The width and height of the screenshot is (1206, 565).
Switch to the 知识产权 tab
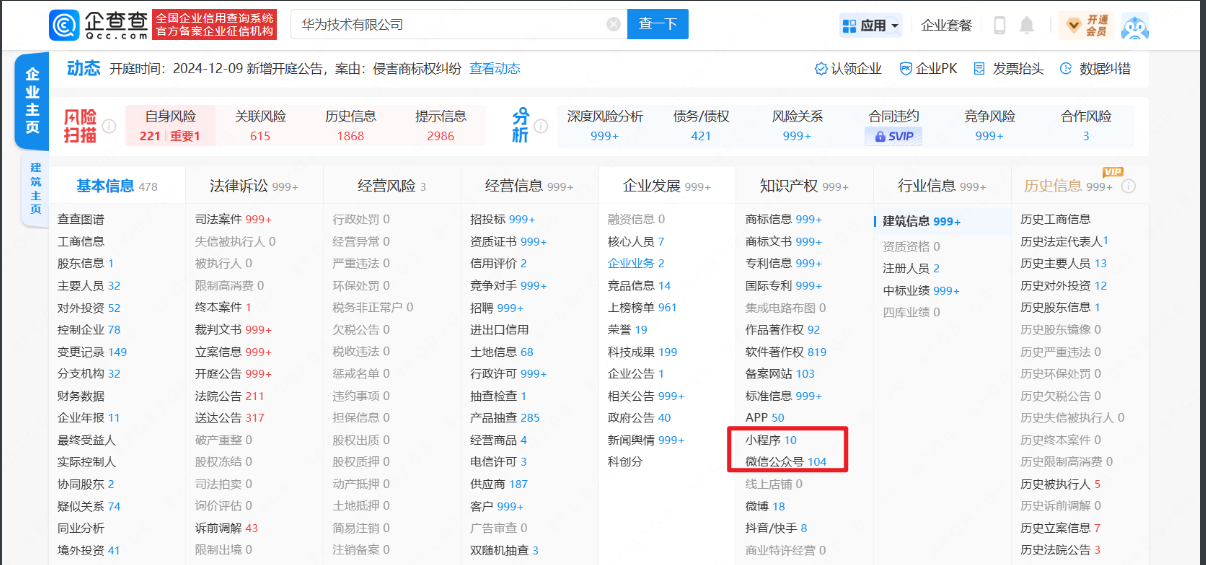coord(804,186)
